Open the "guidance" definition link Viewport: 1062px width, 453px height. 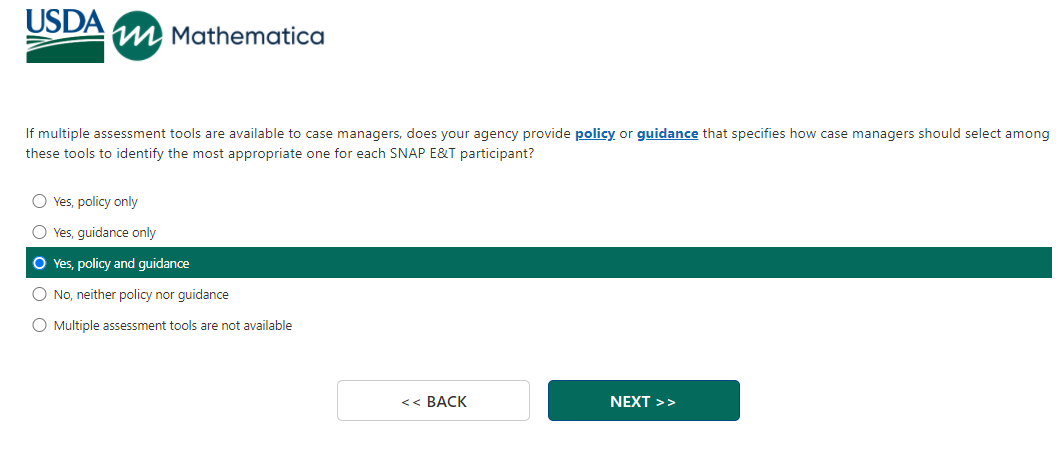667,134
